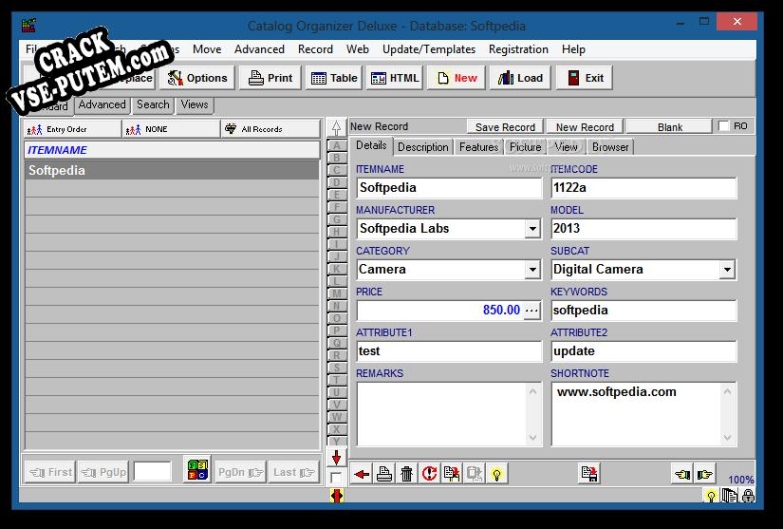Image resolution: width=783 pixels, height=529 pixels.
Task: Switch to the Features tab
Action: coord(478,147)
